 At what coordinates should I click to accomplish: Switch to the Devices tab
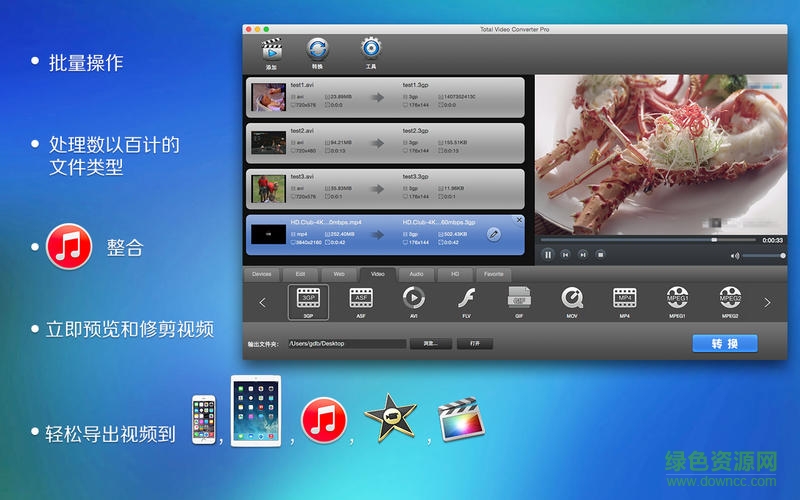(261, 274)
